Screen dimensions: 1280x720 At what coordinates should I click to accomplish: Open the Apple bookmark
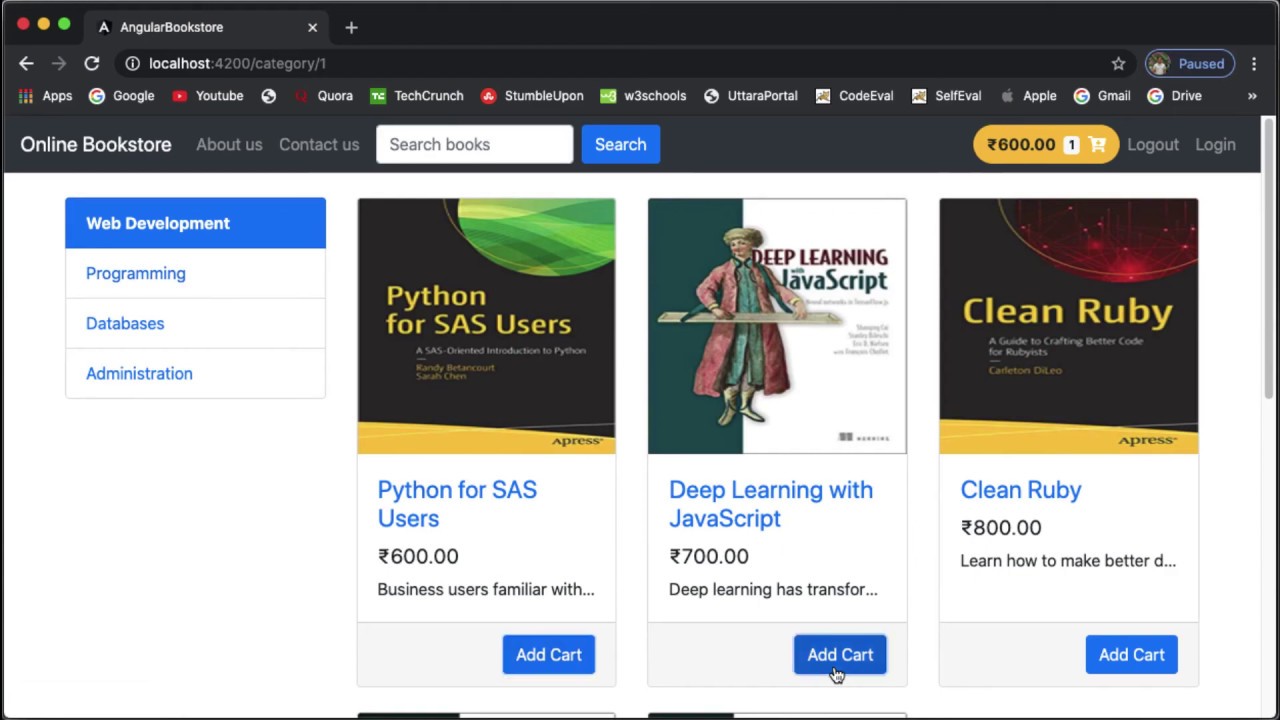coord(1029,96)
